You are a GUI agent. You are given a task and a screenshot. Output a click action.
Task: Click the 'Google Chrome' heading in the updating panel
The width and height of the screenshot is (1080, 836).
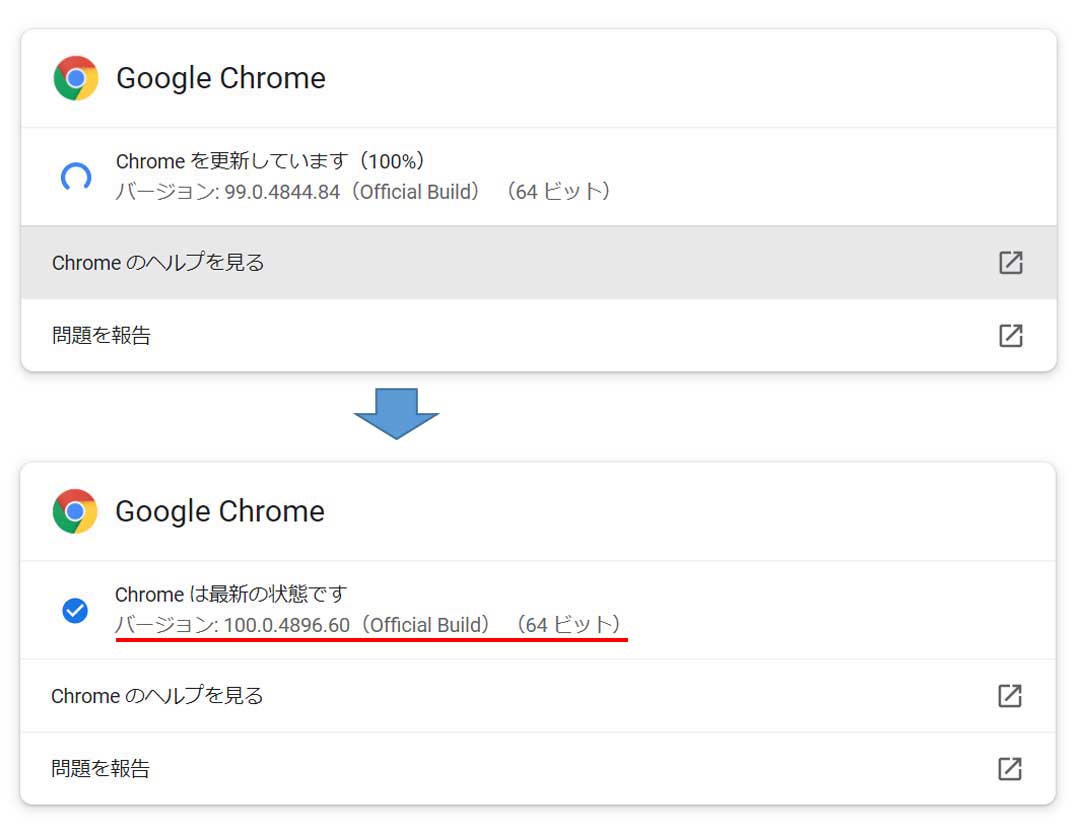[221, 78]
